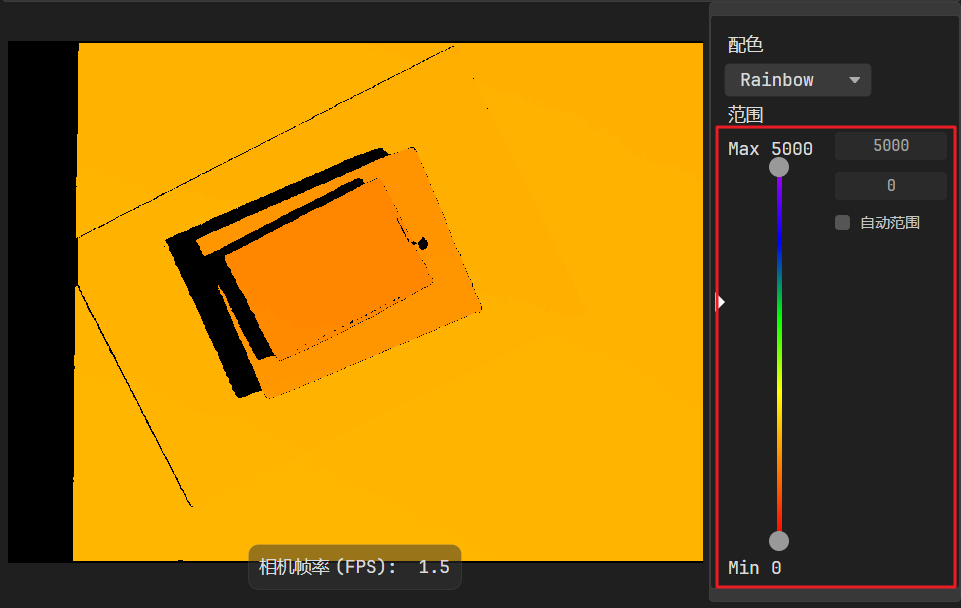This screenshot has width=961, height=608.
Task: Click the white triangle marker beside the slider
Action: pos(721,301)
